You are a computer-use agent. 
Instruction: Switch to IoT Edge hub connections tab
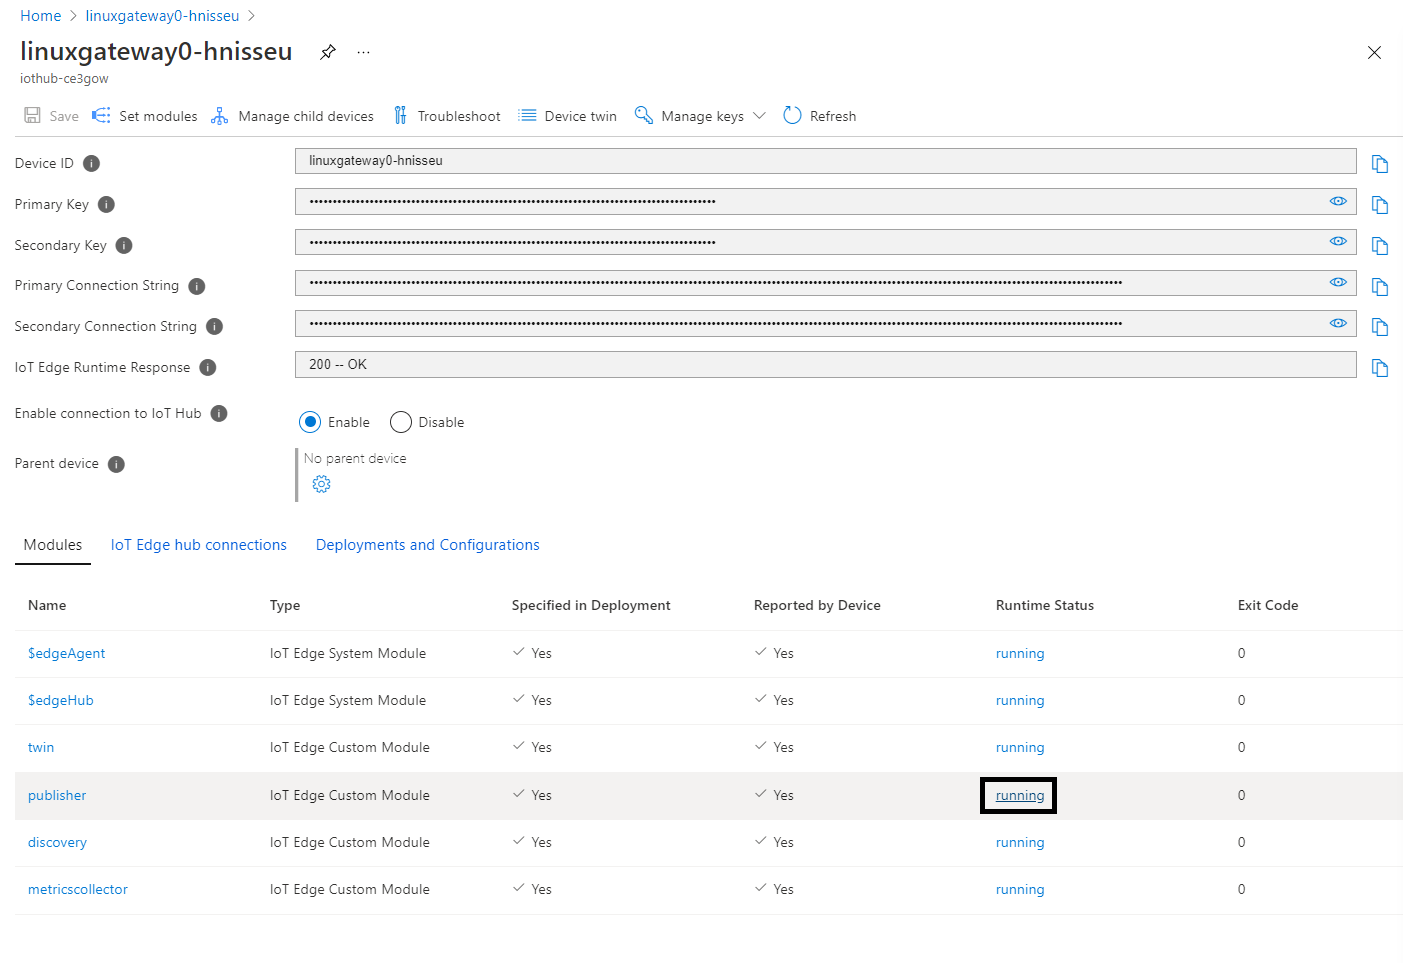pyautogui.click(x=198, y=544)
